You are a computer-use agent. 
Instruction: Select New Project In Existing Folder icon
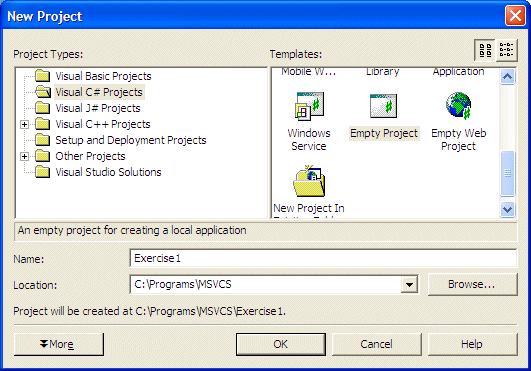(309, 181)
